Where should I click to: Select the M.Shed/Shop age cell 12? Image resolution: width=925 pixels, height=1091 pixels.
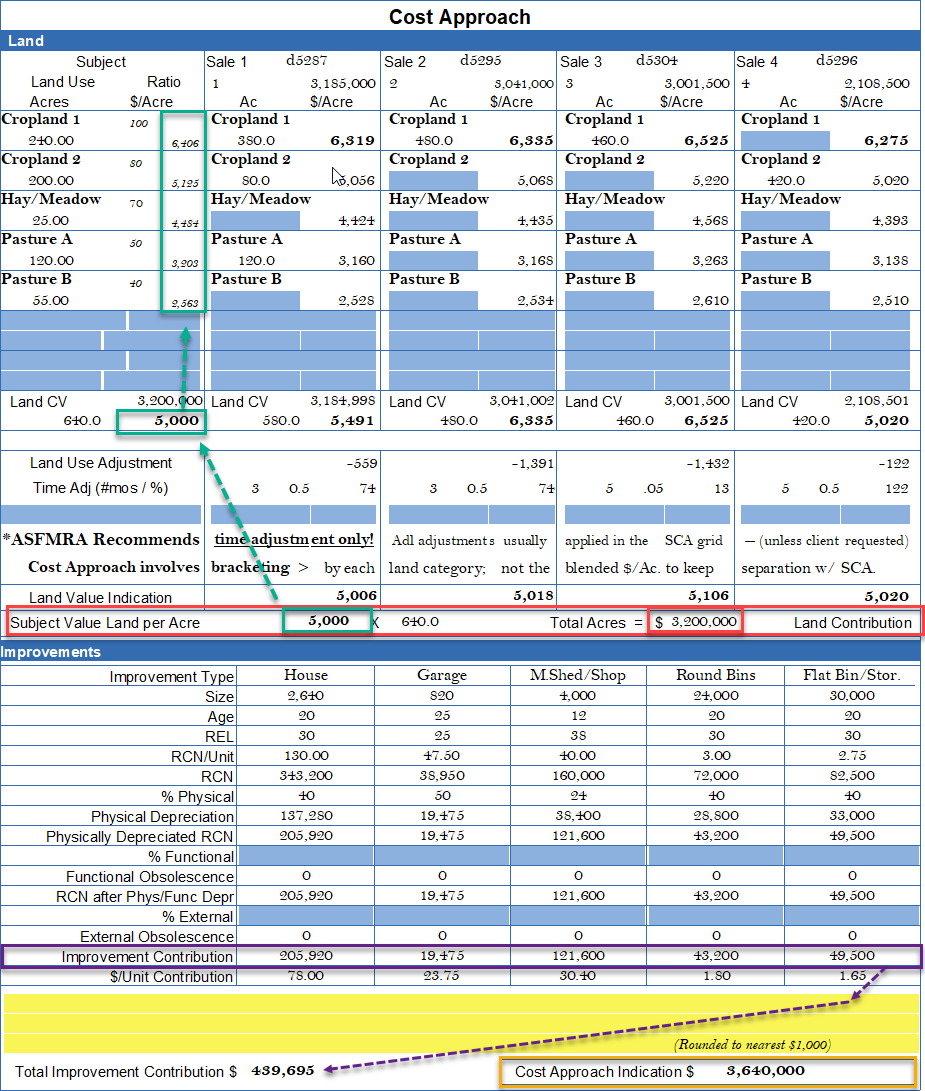tap(578, 717)
